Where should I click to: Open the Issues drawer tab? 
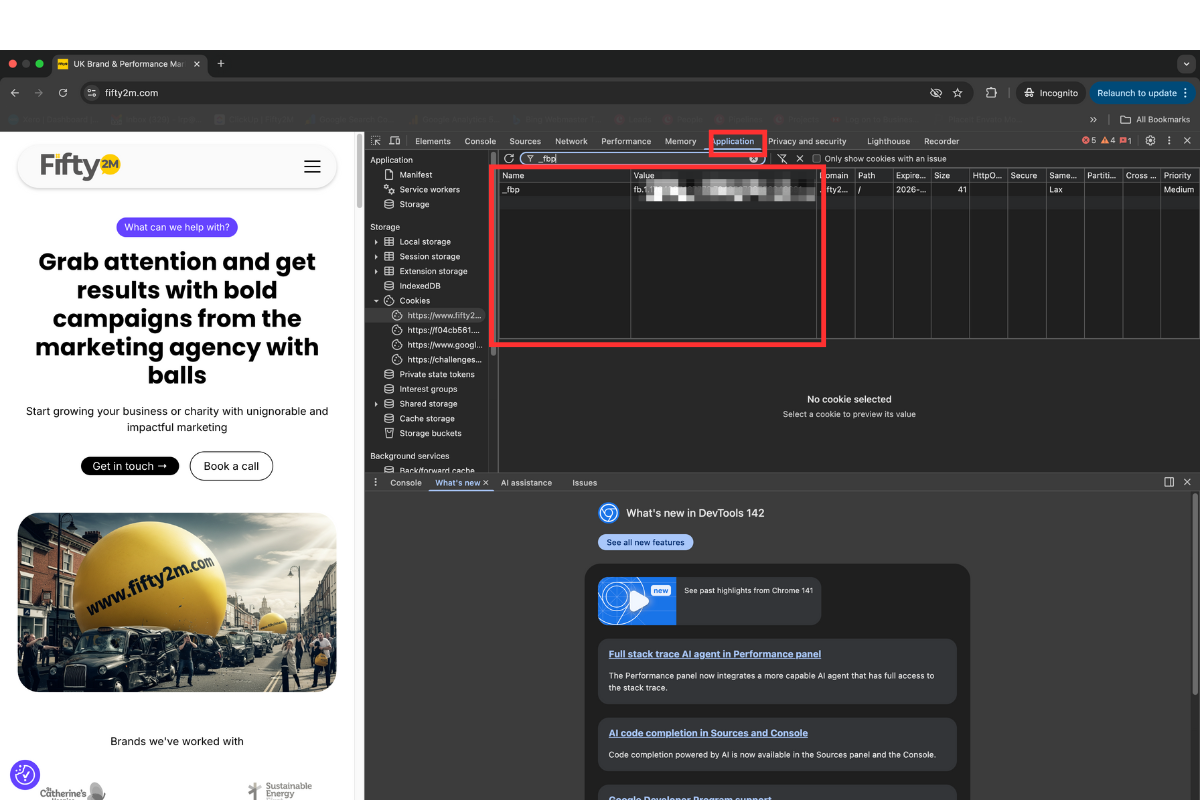(585, 483)
